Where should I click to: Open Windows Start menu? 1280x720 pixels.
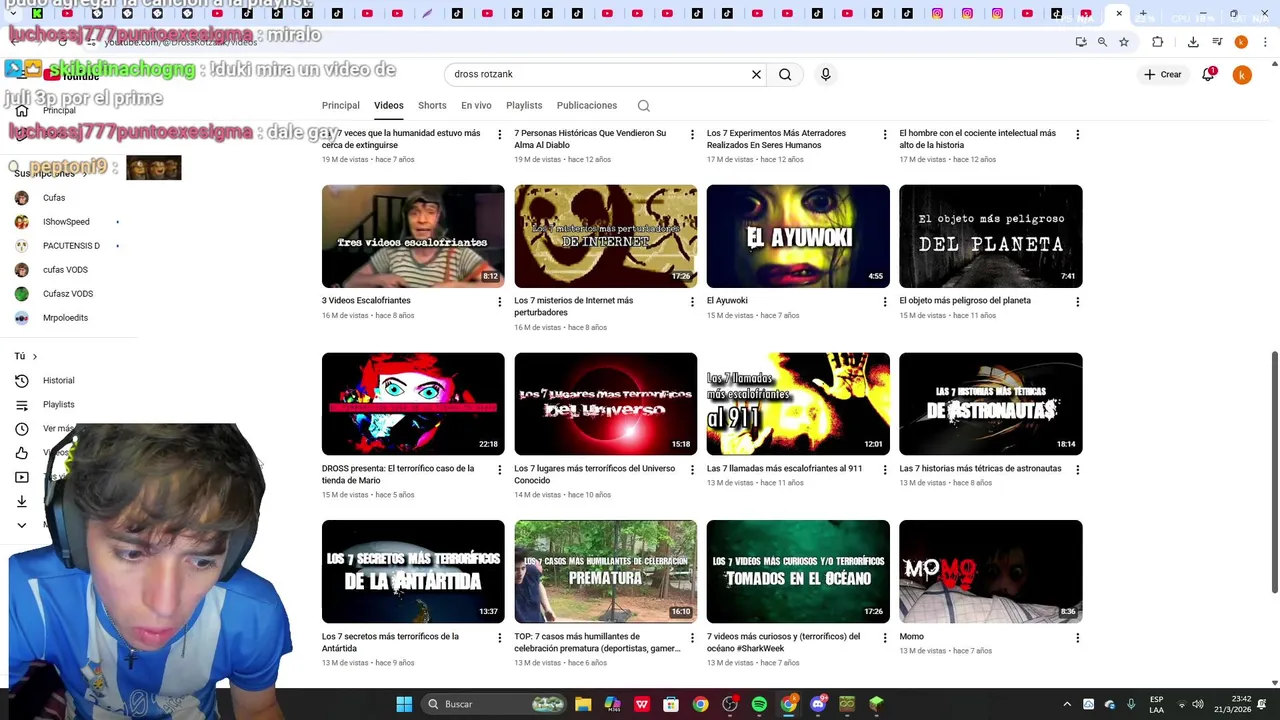pyautogui.click(x=404, y=704)
